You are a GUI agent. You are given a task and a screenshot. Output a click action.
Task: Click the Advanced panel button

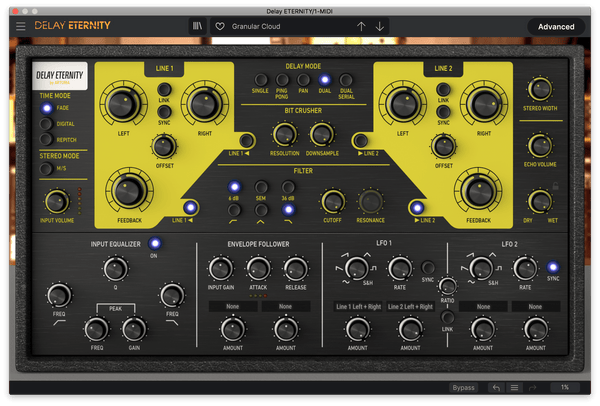pyautogui.click(x=556, y=27)
